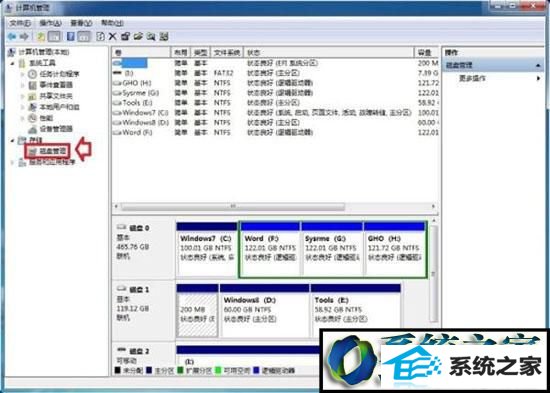Select 计算机管理(本地) root node
Image resolution: width=550 pixels, height=393 pixels.
pos(43,52)
